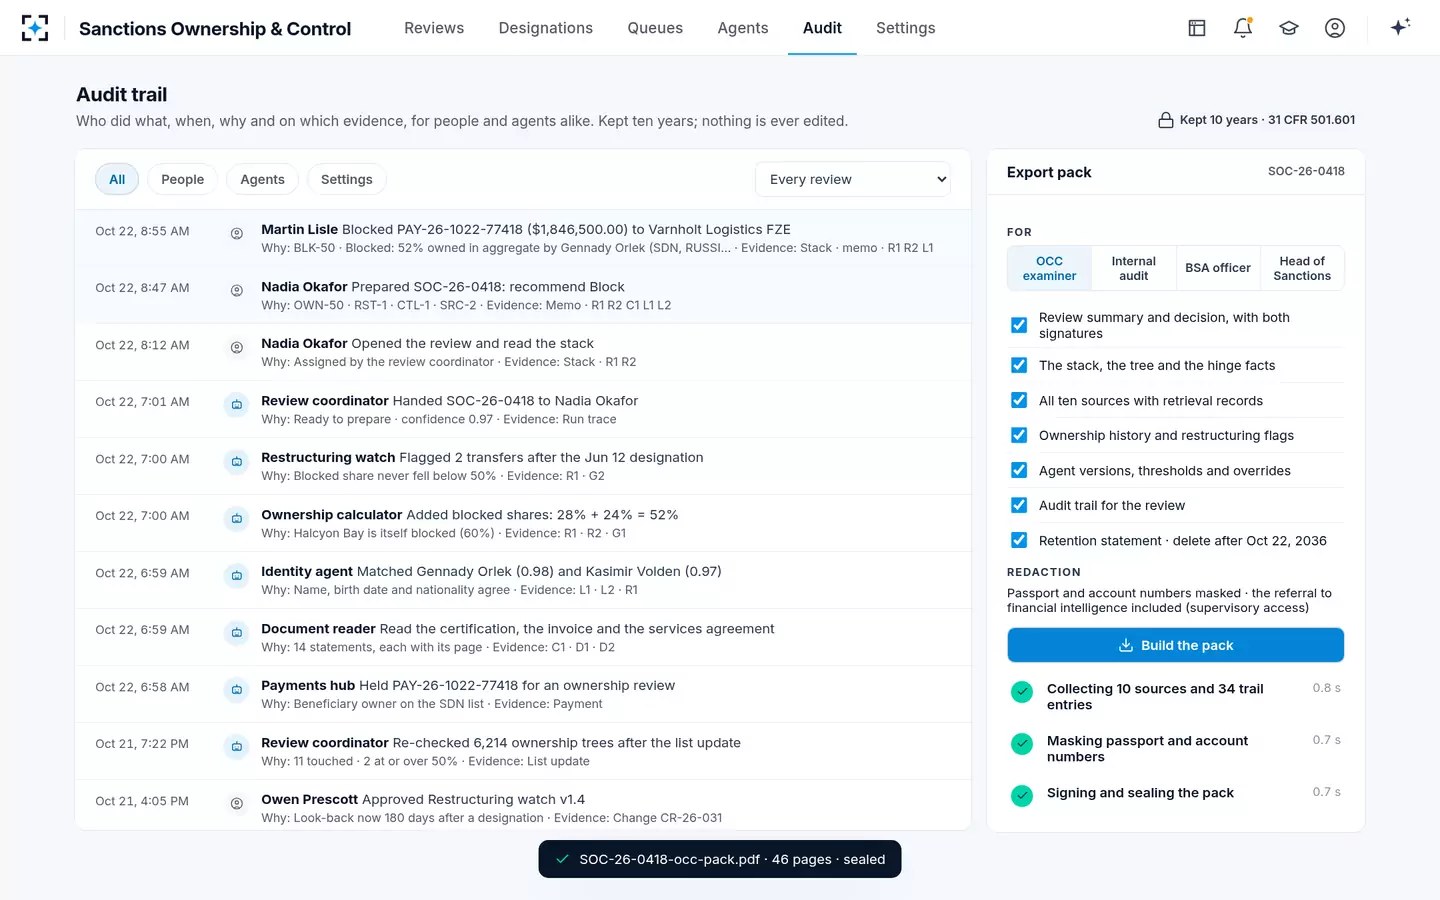This screenshot has width=1440, height=900.
Task: Select Head of Sanctions recipient
Action: click(1302, 268)
